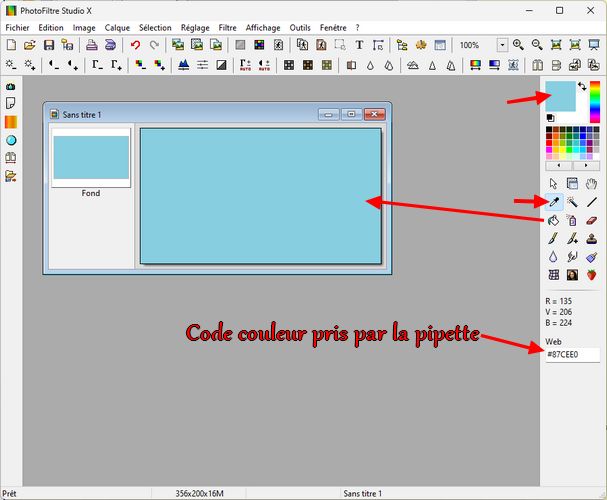The height and width of the screenshot is (500, 607).
Task: Print the image using the printer icon
Action: coord(92,45)
